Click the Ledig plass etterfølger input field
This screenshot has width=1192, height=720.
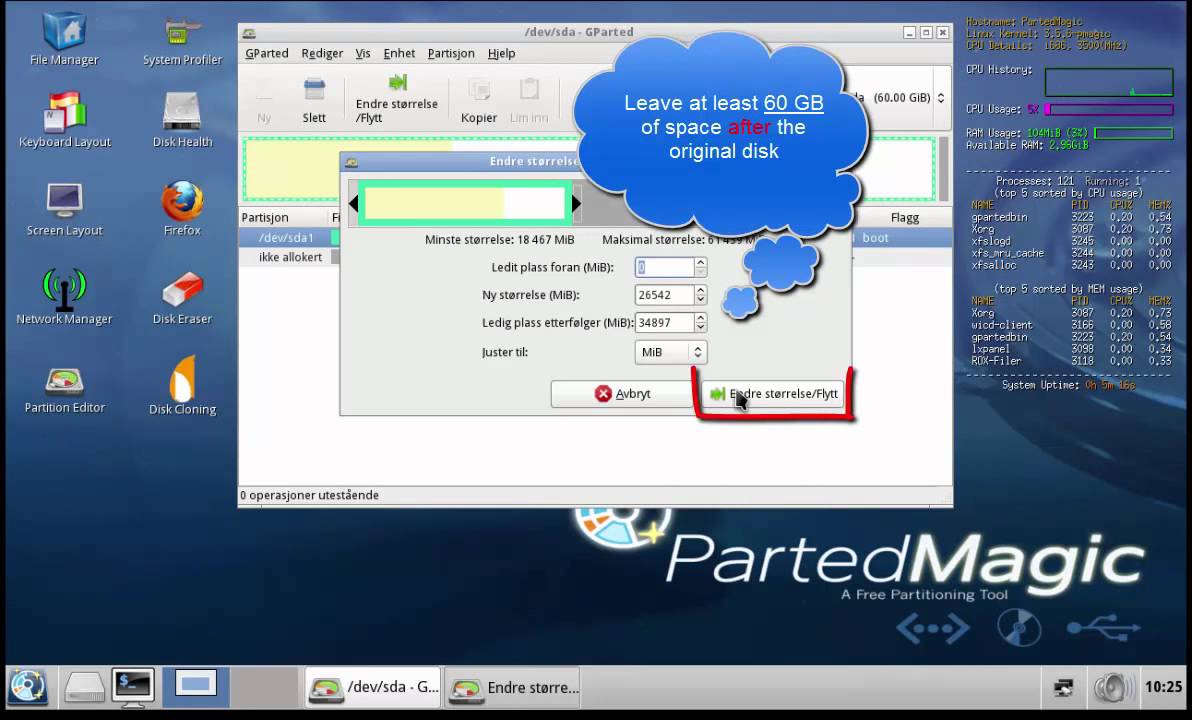(x=664, y=322)
